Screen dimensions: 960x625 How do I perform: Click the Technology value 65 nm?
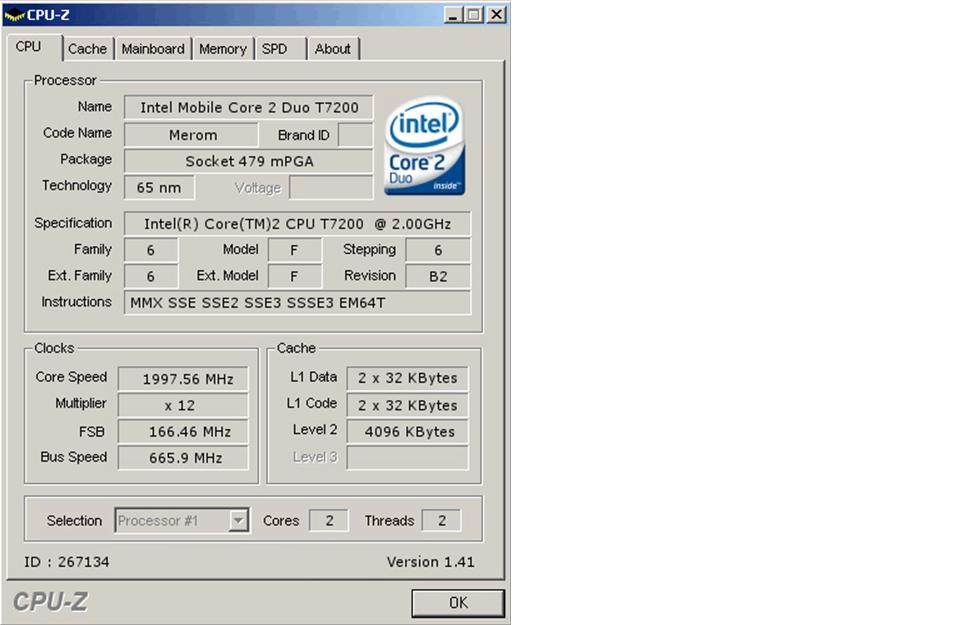159,187
